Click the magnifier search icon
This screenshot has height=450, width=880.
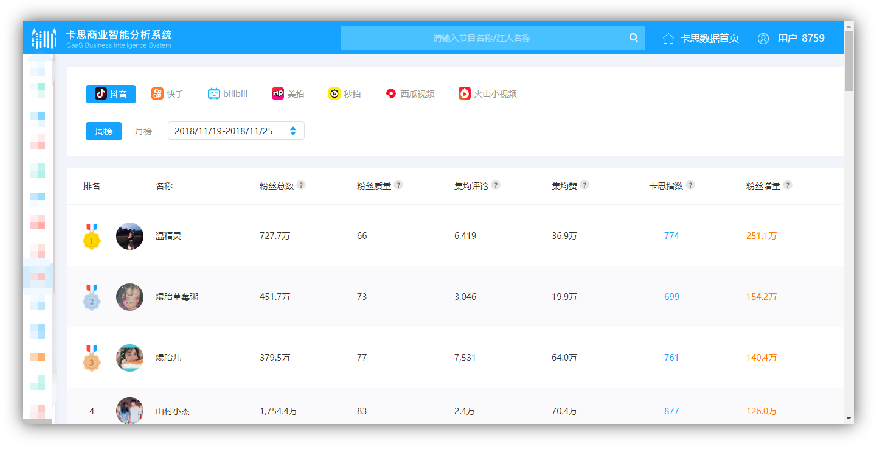point(634,38)
